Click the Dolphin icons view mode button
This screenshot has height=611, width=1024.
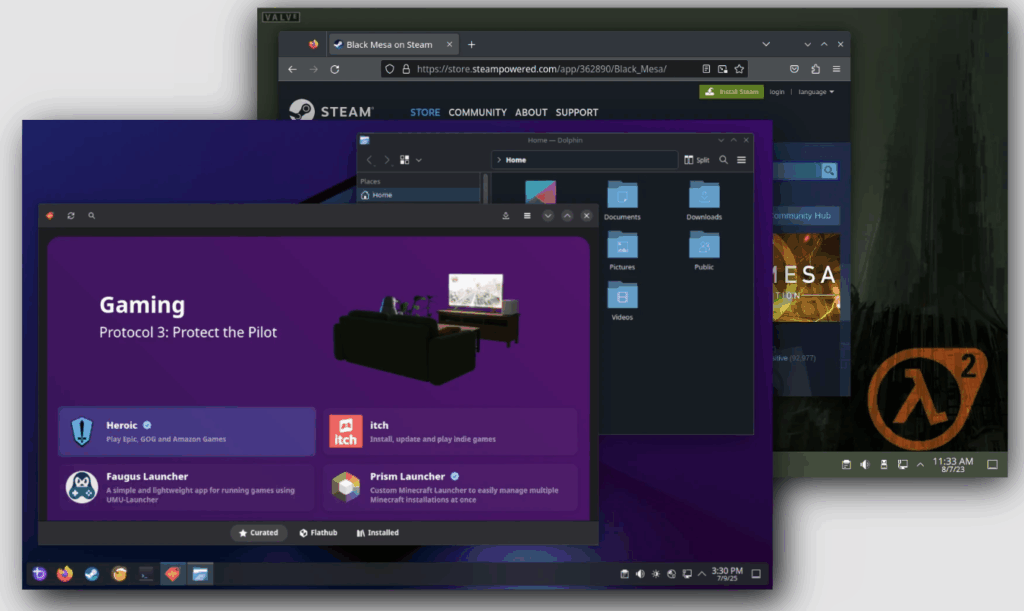[x=404, y=160]
